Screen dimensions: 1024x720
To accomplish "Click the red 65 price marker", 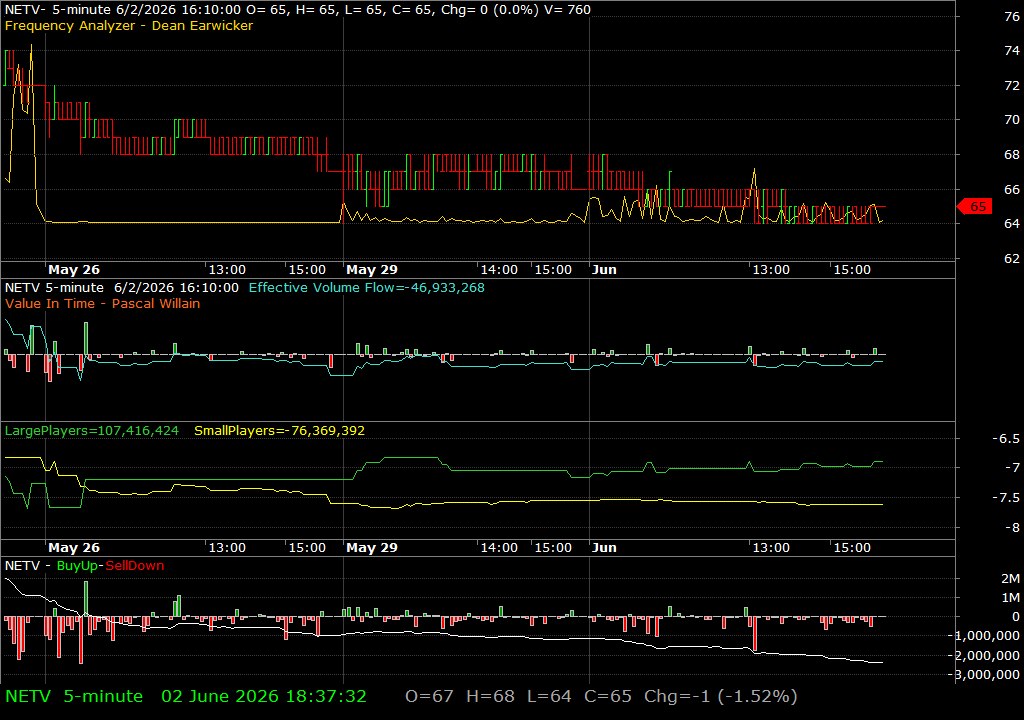I will [974, 206].
